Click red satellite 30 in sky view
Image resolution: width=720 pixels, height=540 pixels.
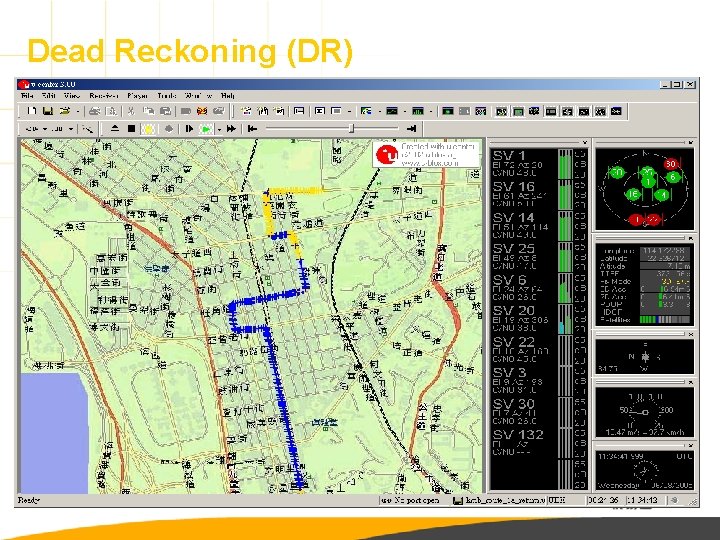coord(671,164)
